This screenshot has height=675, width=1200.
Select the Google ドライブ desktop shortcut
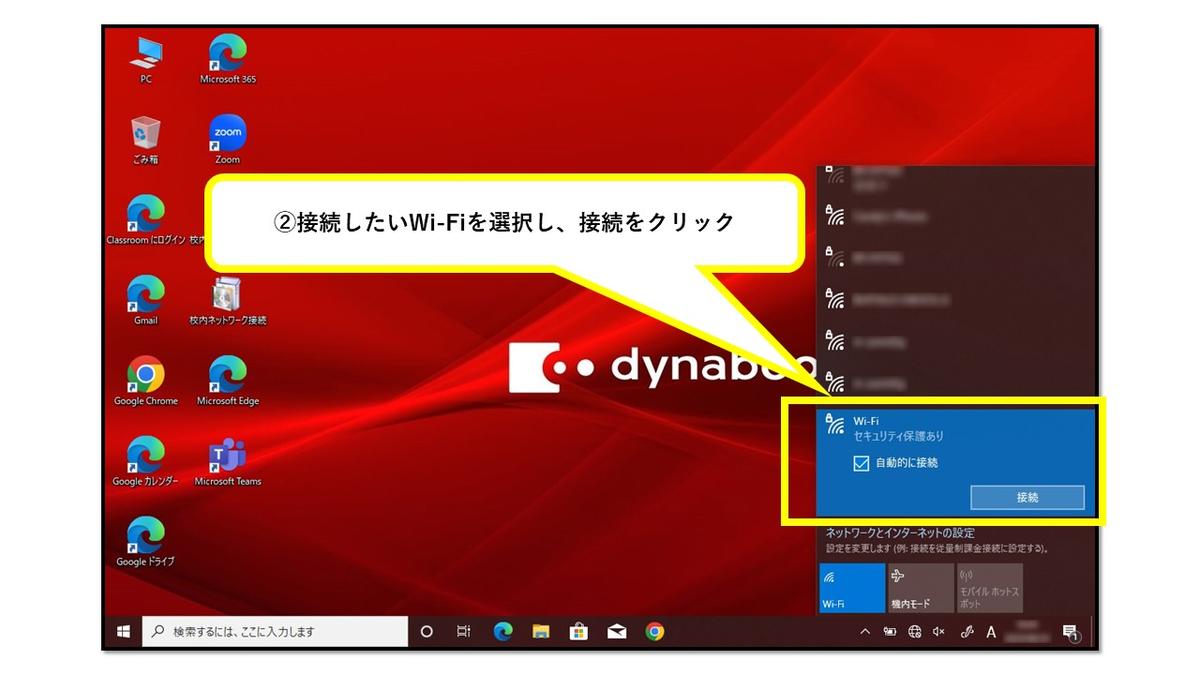pyautogui.click(x=146, y=542)
